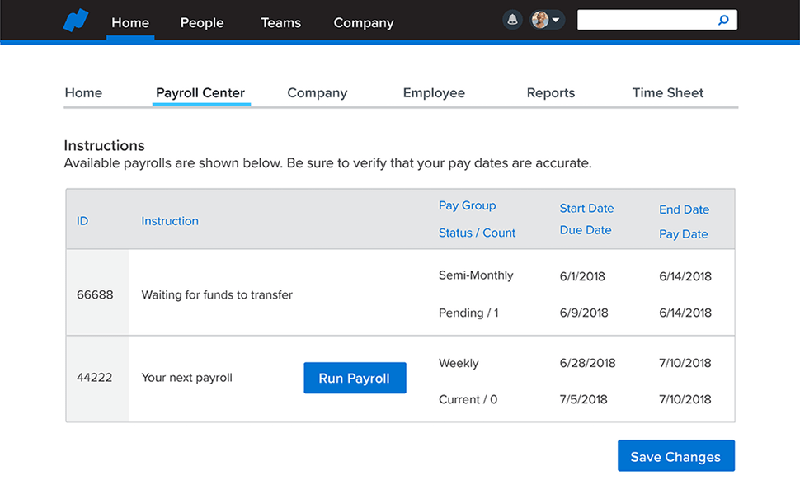Sort by the Instruction column header
The width and height of the screenshot is (800, 504).
pyautogui.click(x=170, y=221)
